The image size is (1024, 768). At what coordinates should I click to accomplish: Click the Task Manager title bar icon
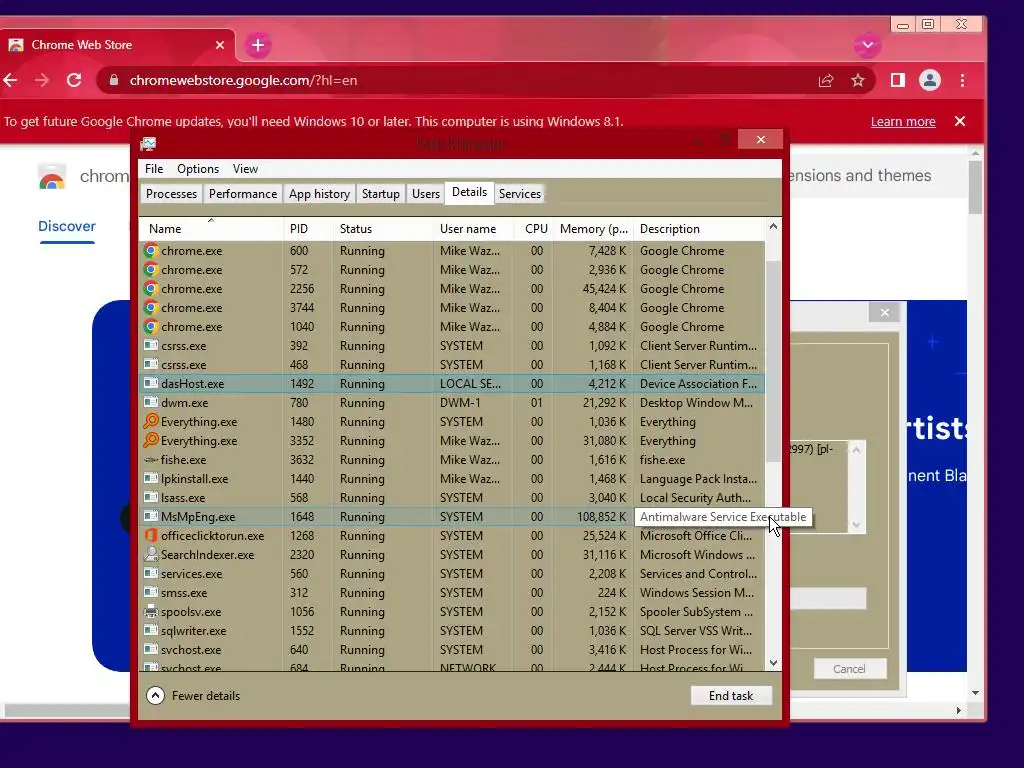point(149,143)
